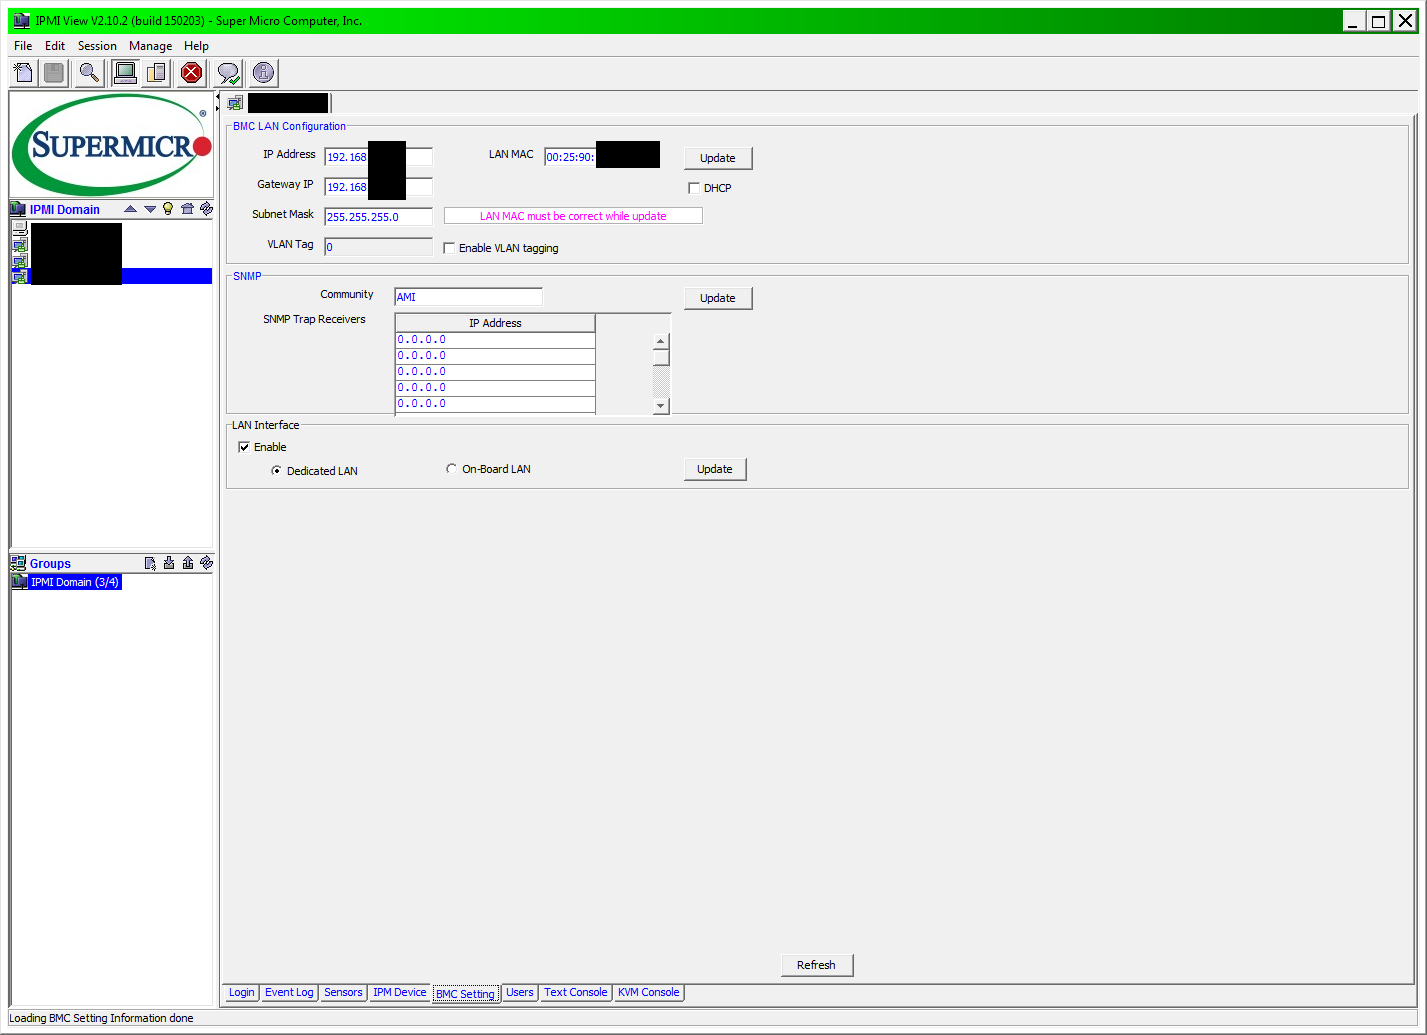Select IPMI Domain (3/4) in Groups list

[74, 582]
